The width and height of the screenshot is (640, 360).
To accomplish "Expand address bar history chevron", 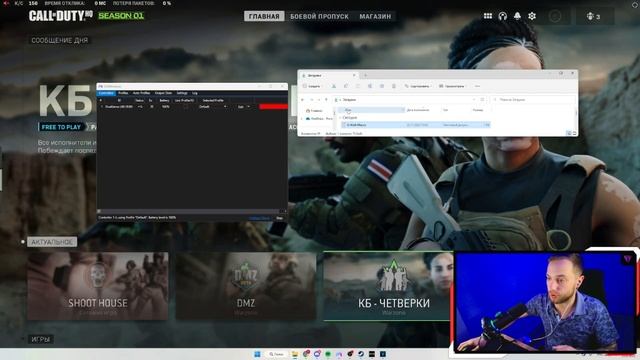I will (474, 100).
